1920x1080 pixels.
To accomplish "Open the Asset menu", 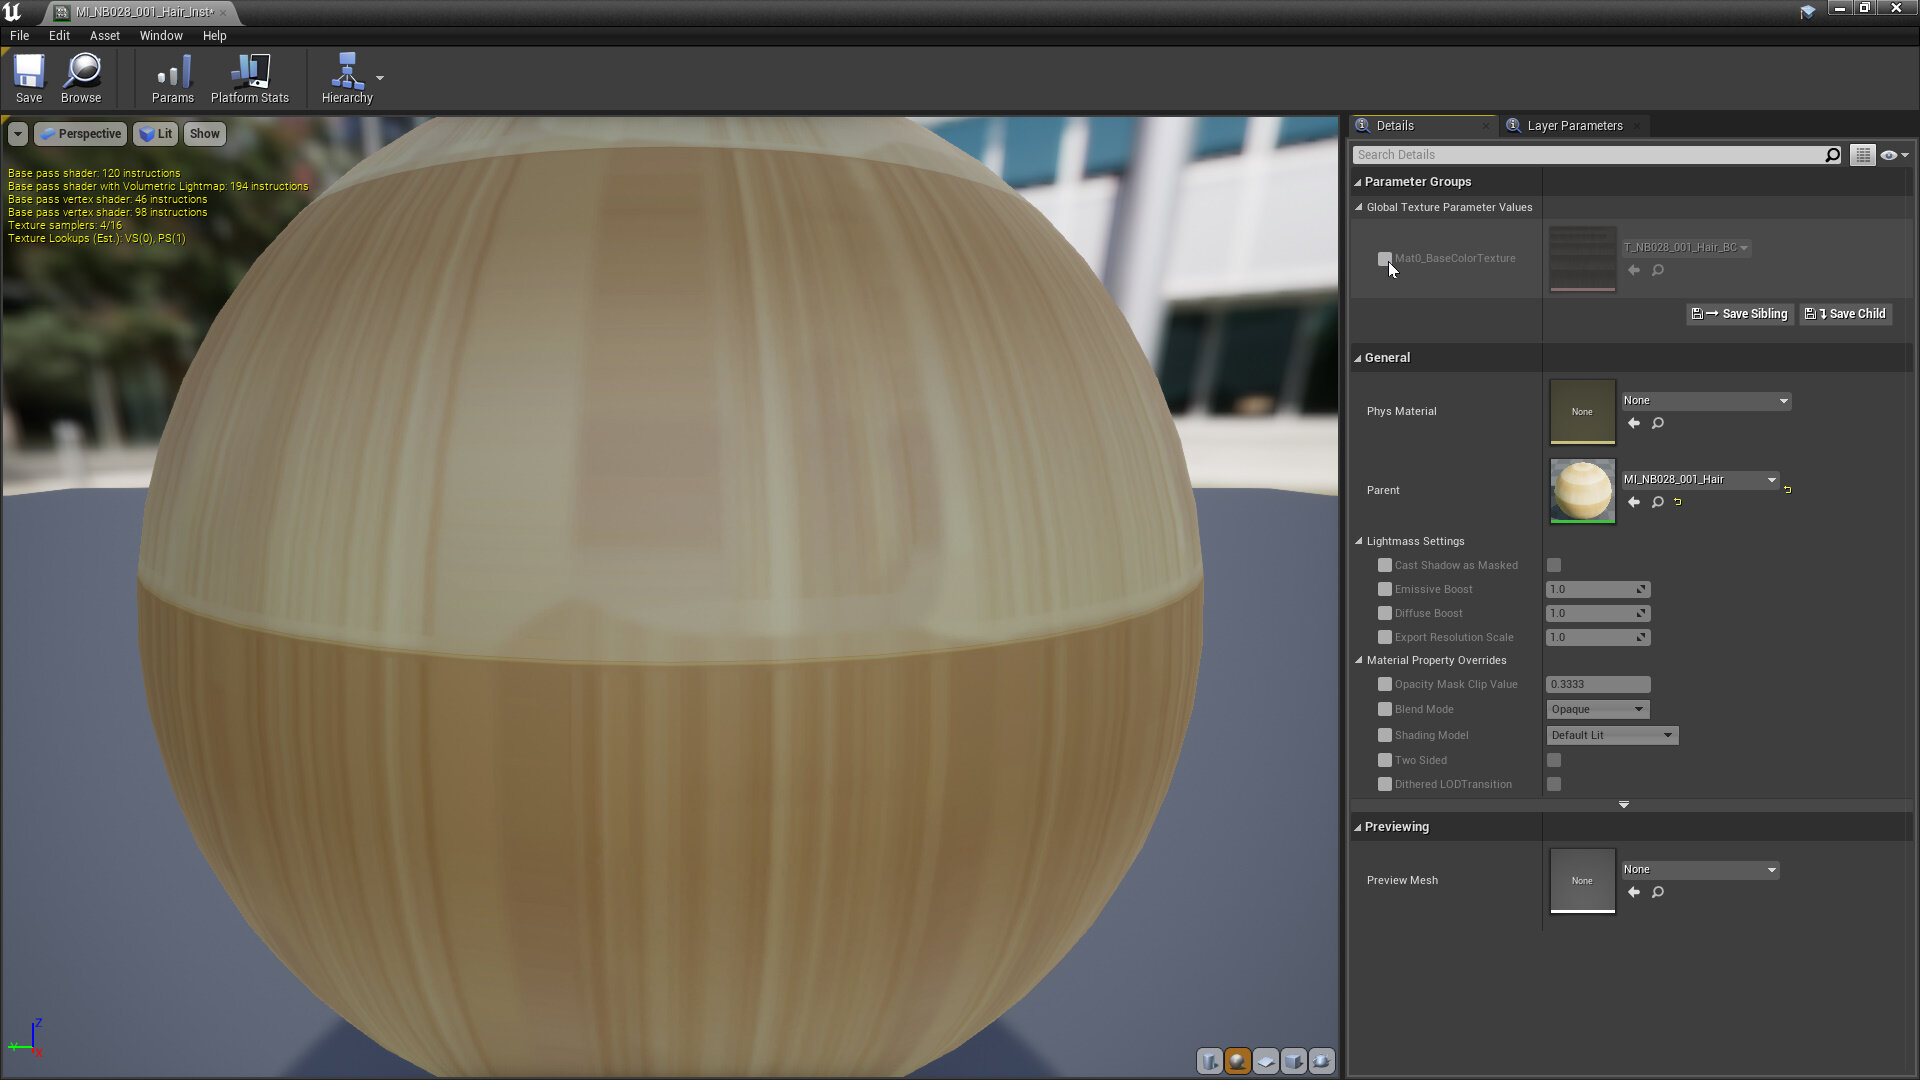I will pyautogui.click(x=105, y=36).
